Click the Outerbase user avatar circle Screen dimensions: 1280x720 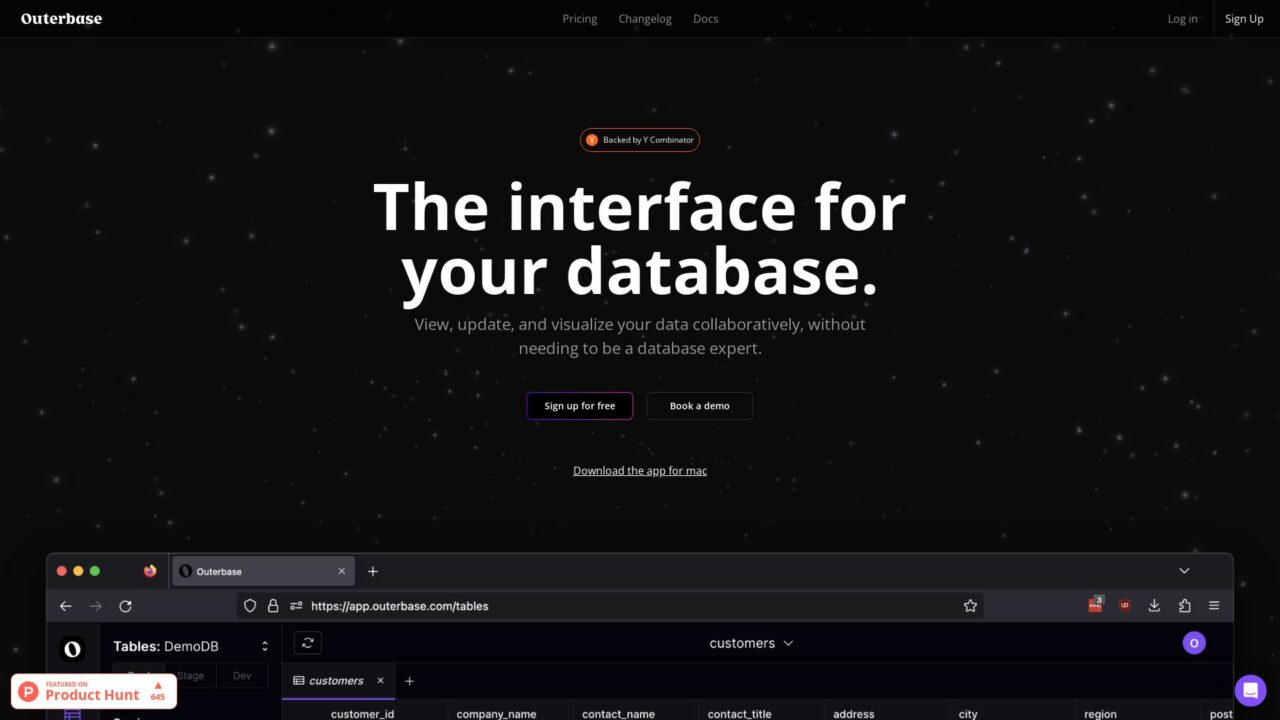(1194, 642)
